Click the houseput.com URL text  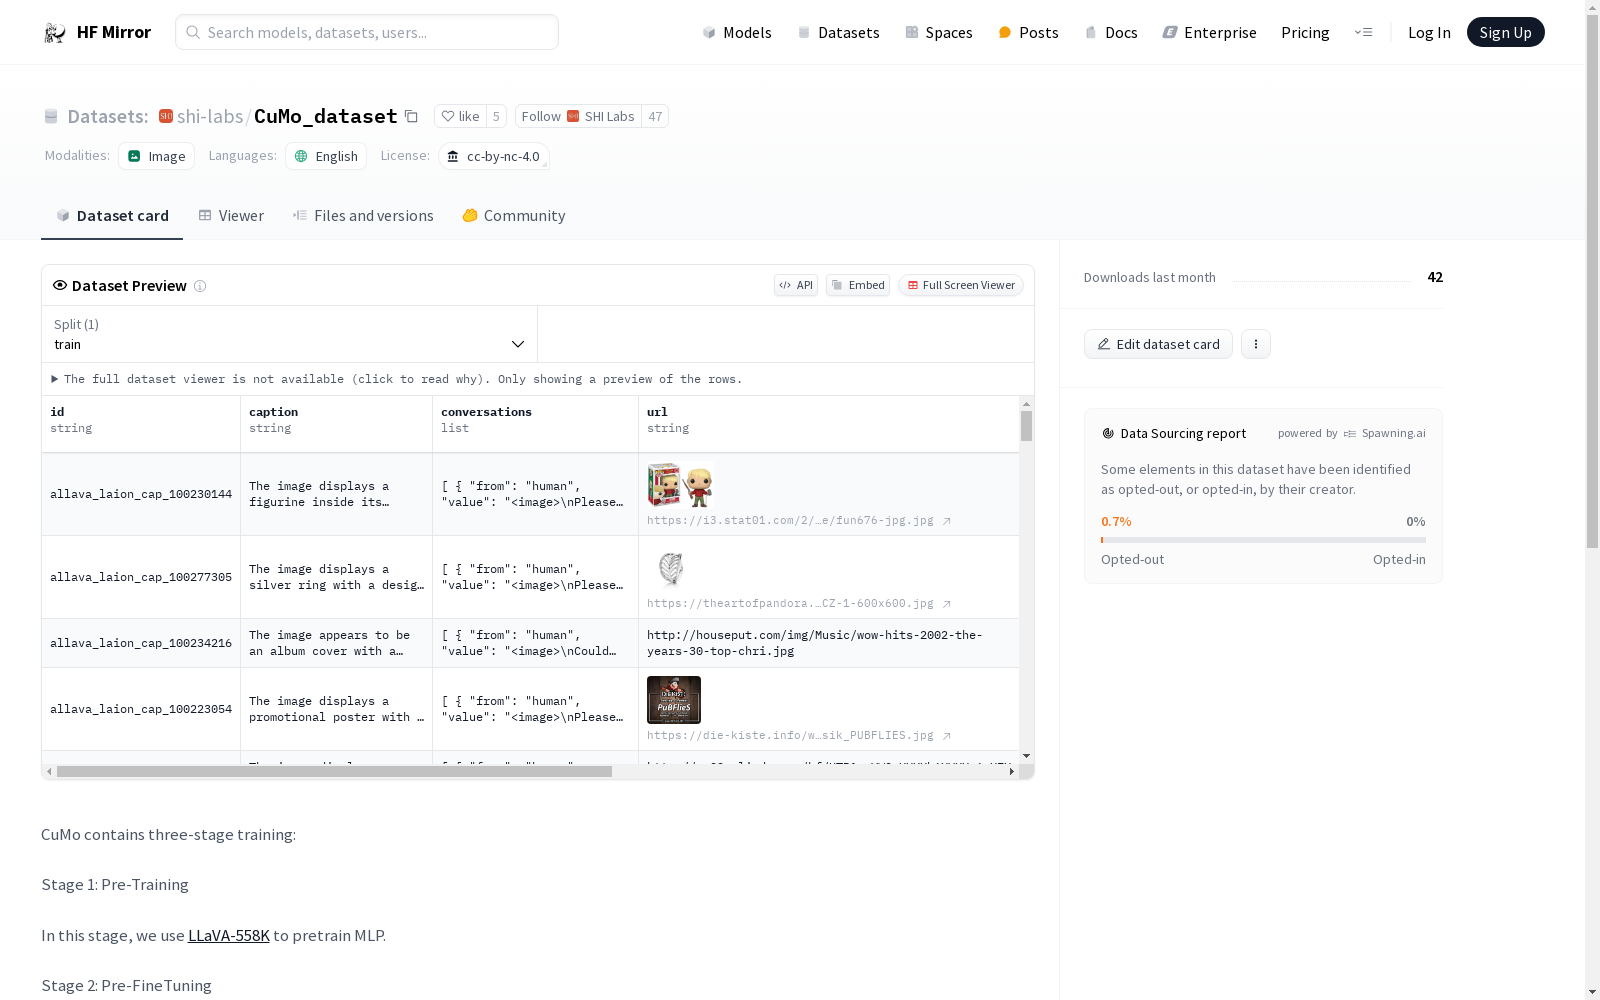click(814, 643)
